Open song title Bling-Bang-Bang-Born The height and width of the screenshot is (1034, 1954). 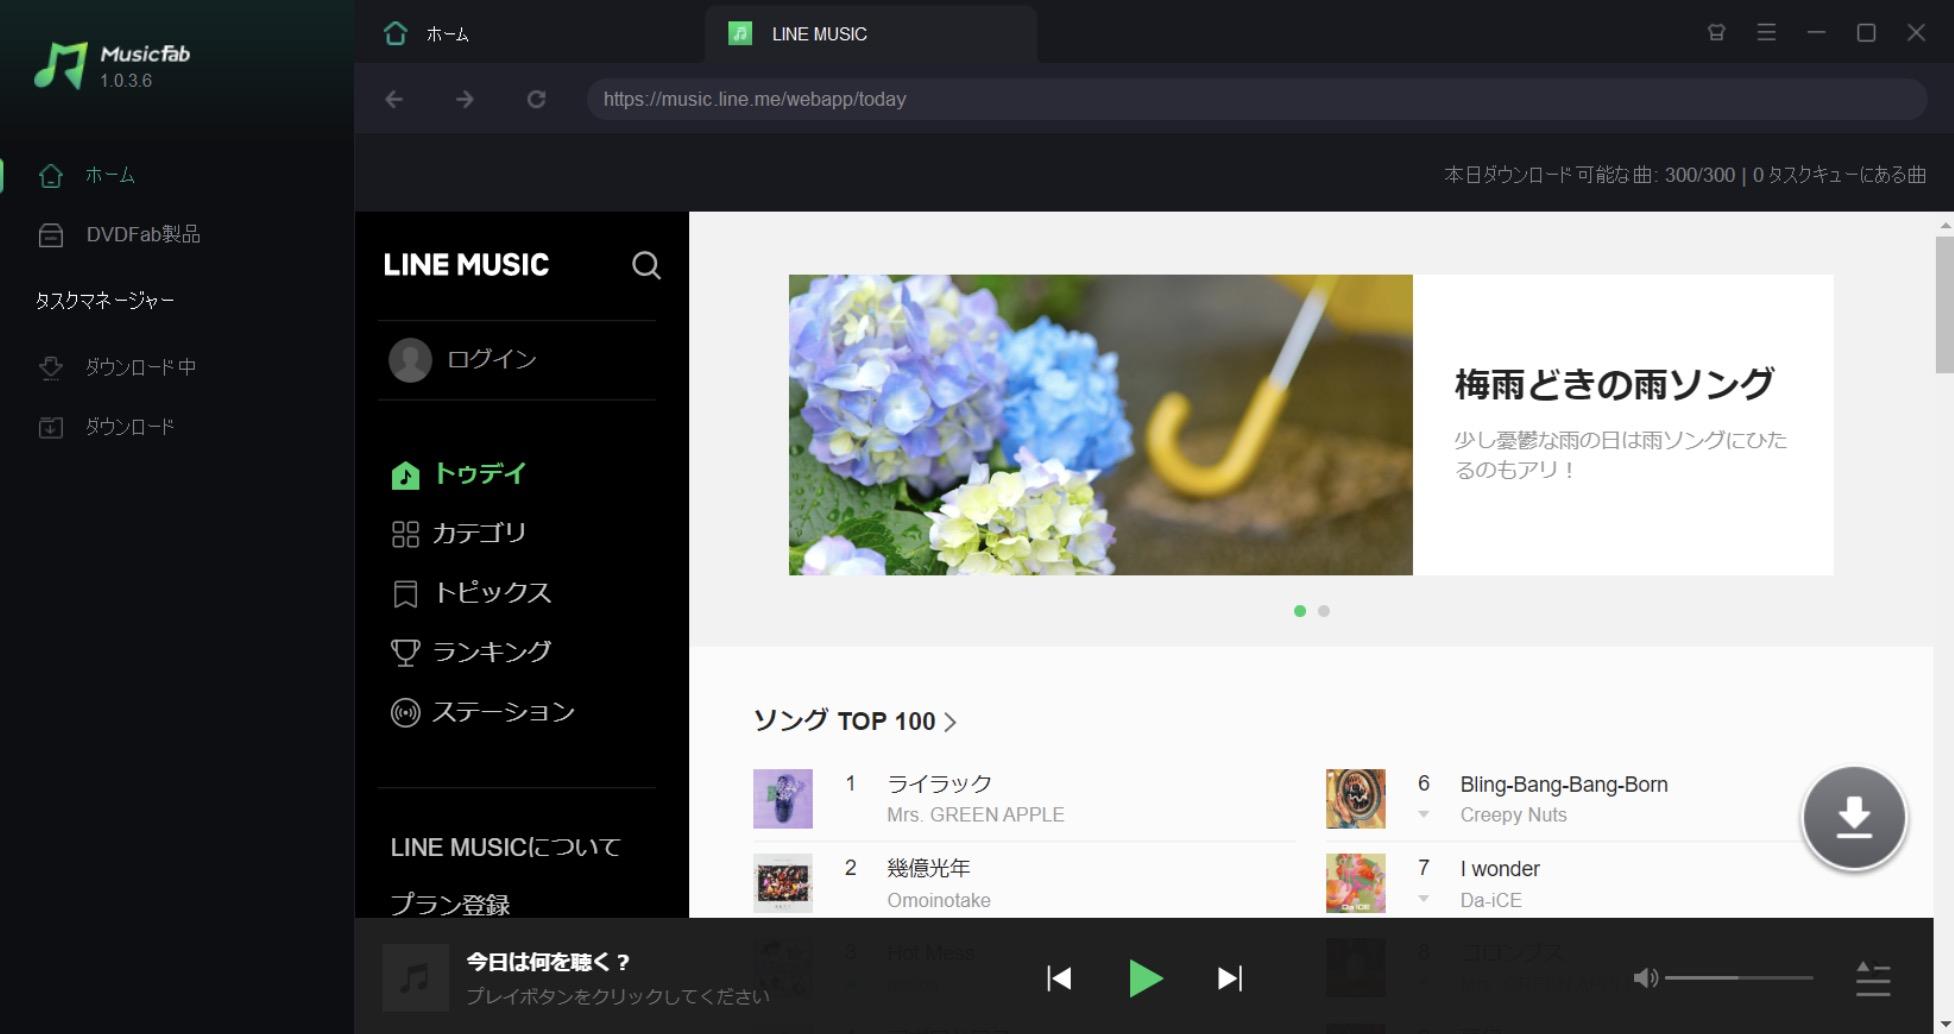pos(1564,784)
